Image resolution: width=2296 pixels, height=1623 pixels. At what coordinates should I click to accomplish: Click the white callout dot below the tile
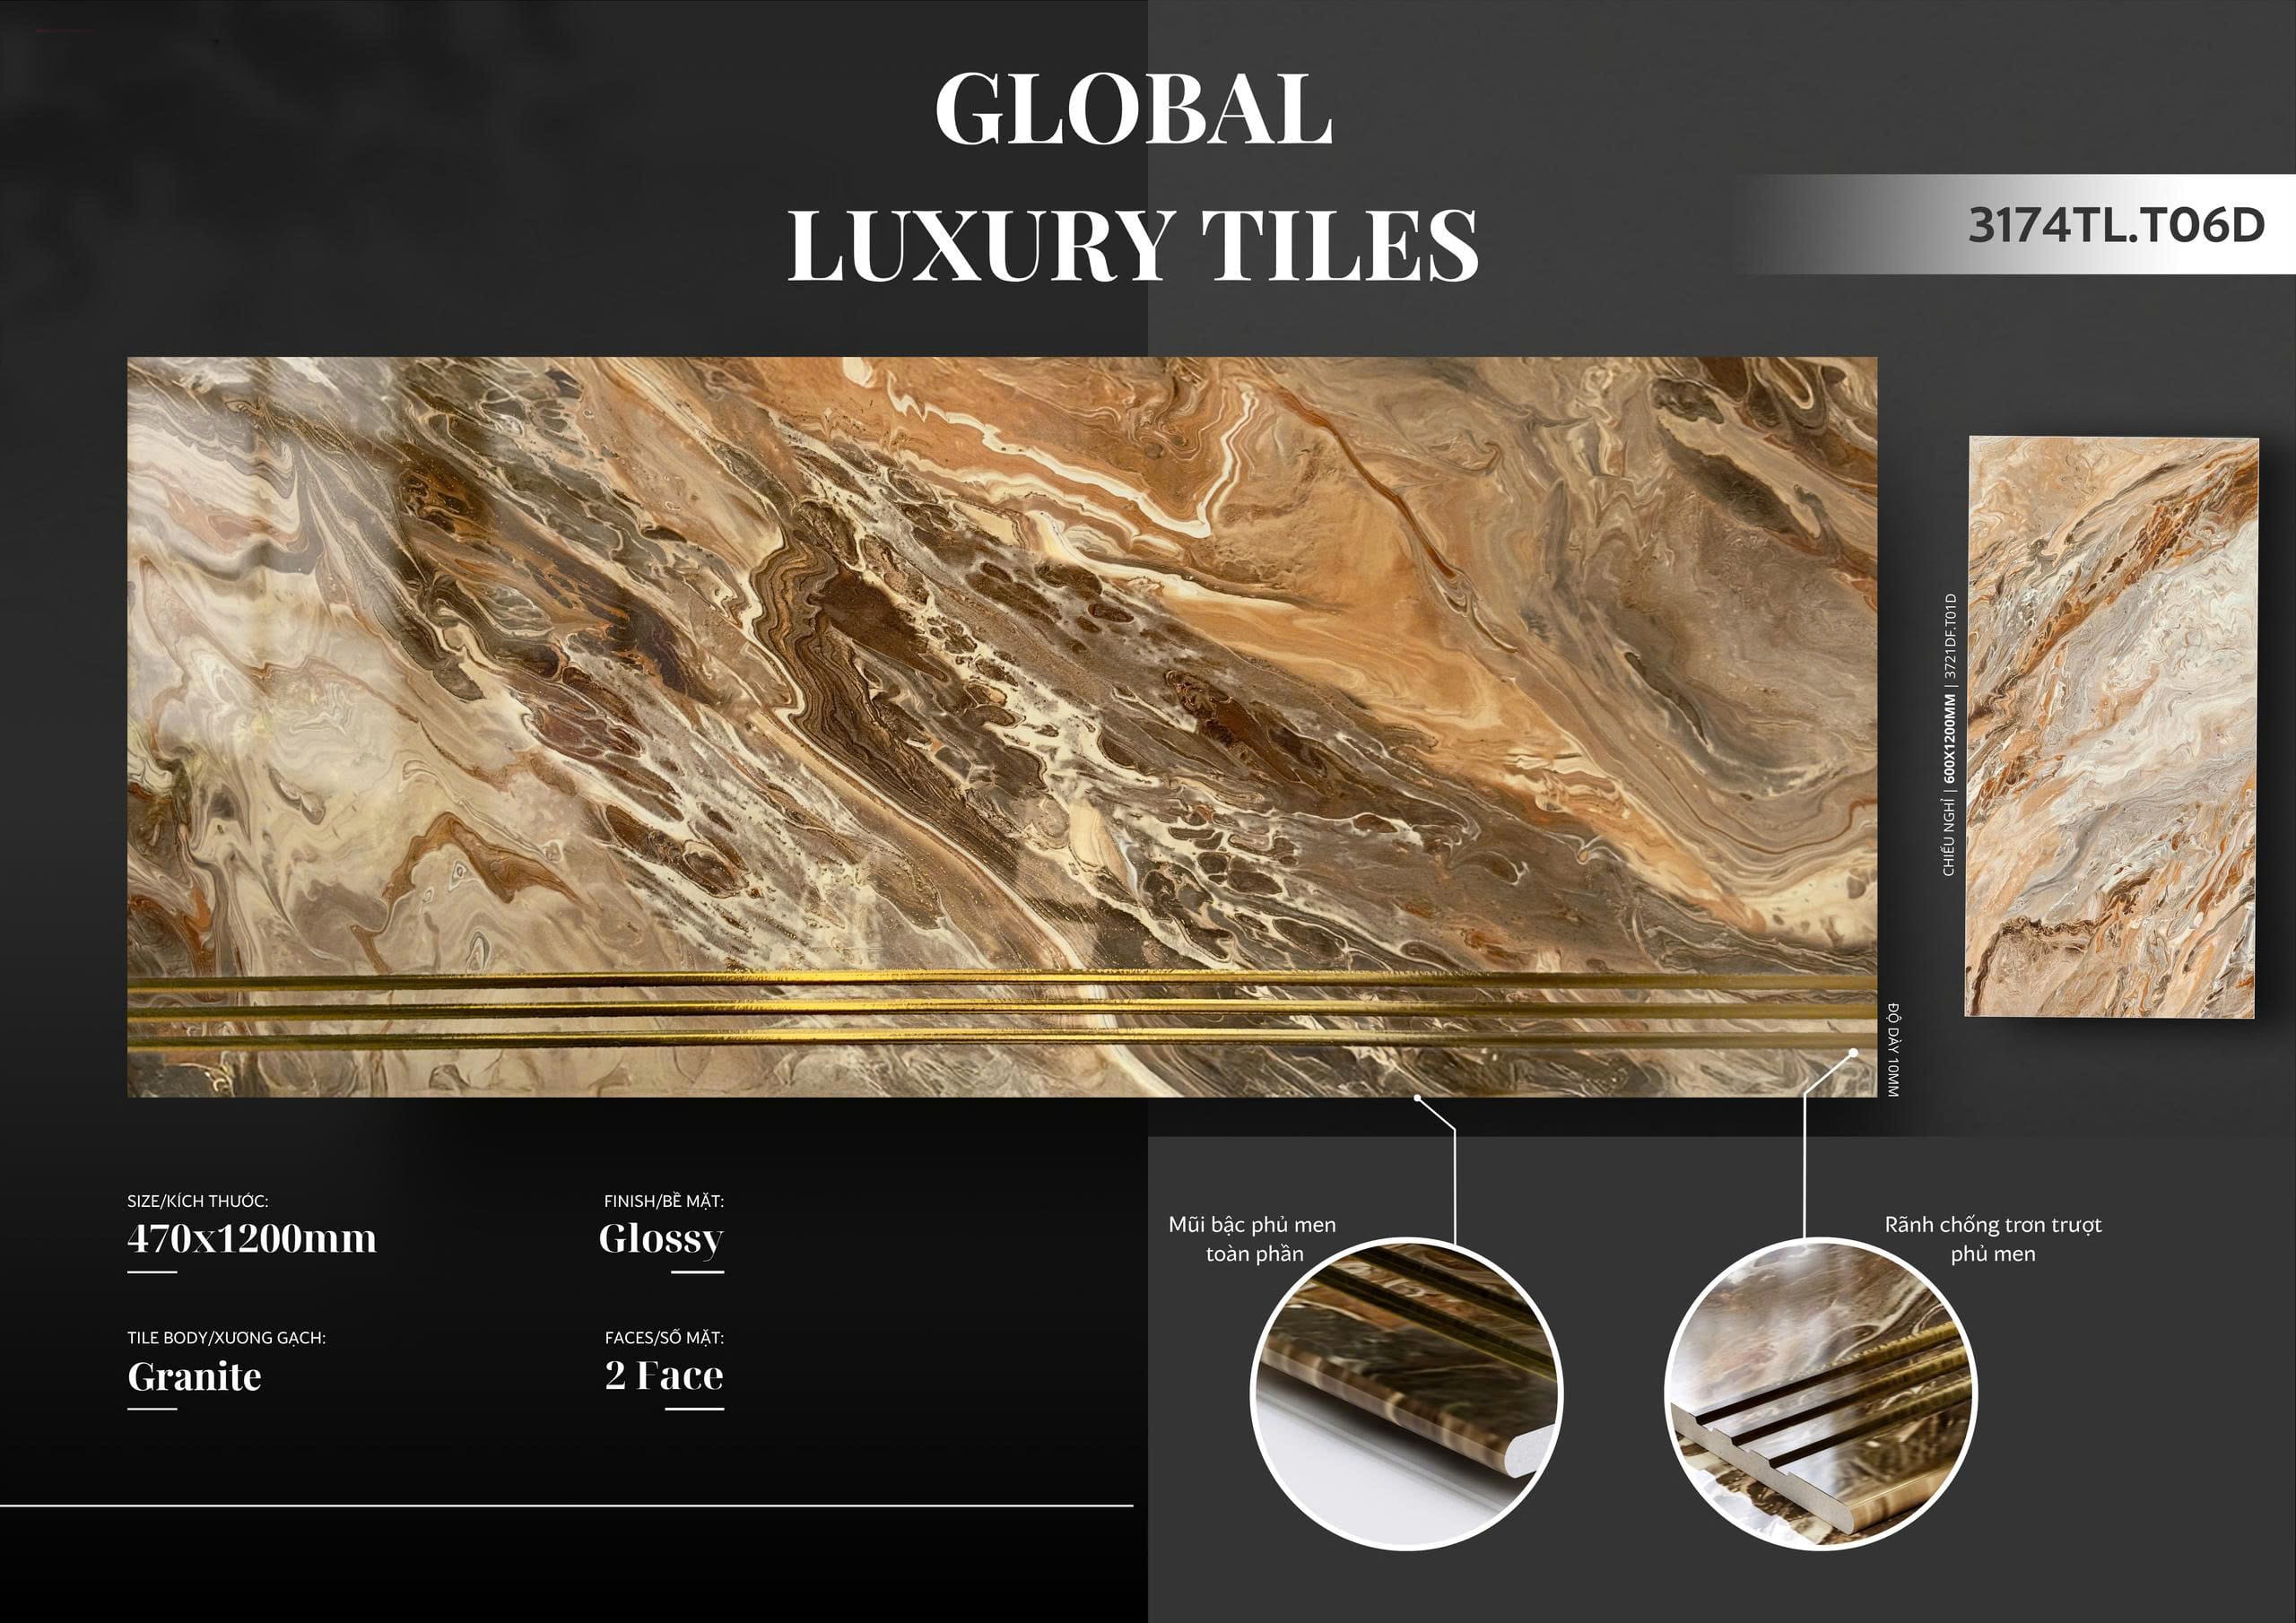point(1418,1098)
